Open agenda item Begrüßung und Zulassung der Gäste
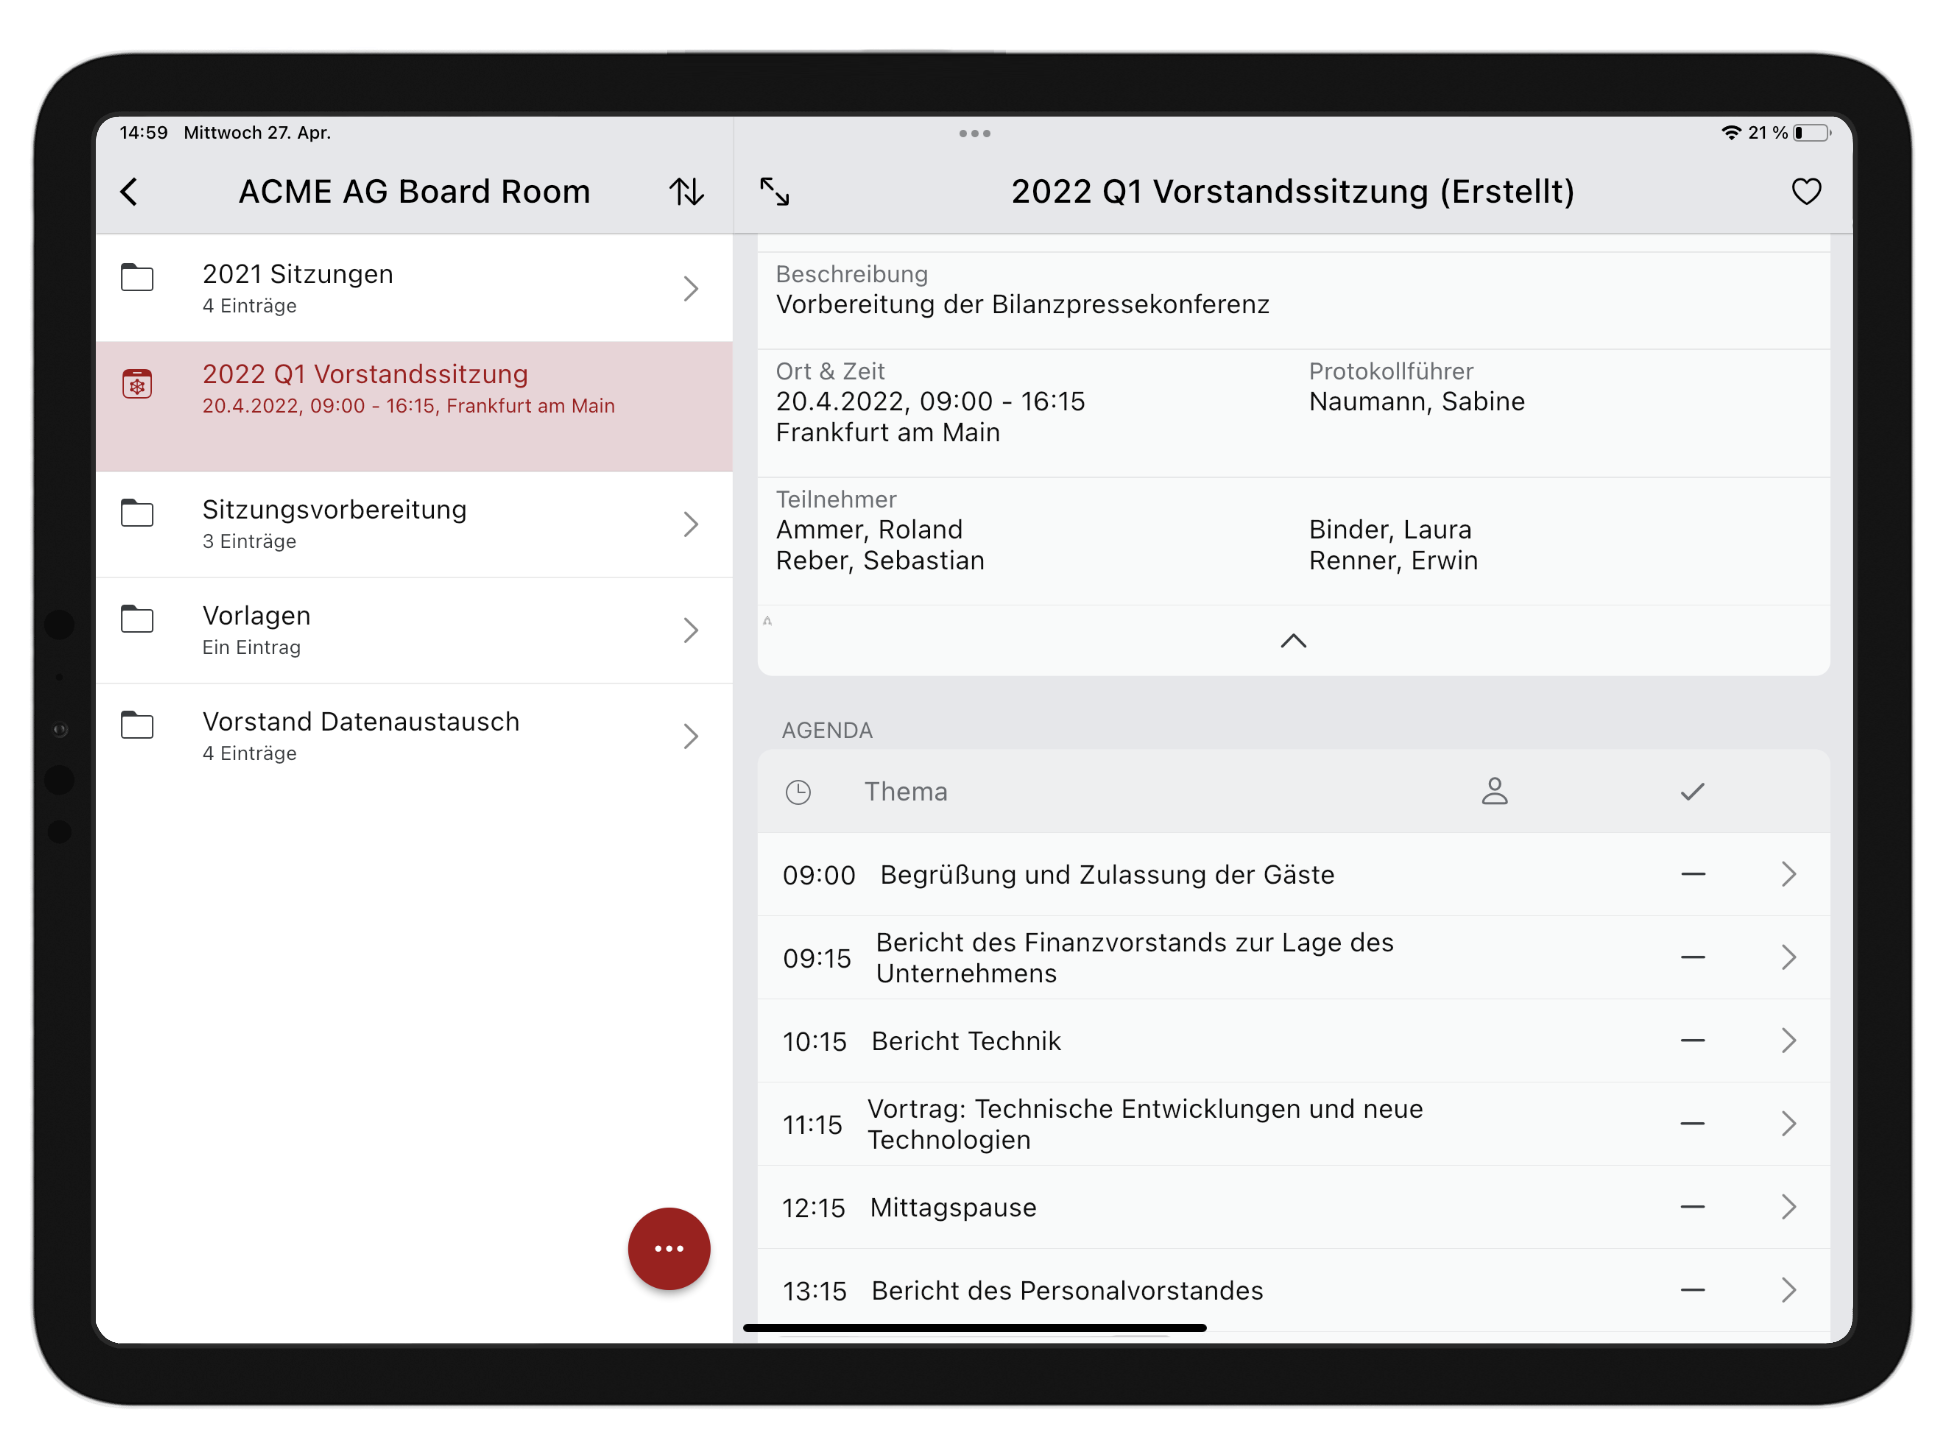The image size is (1954, 1454). 1107,875
